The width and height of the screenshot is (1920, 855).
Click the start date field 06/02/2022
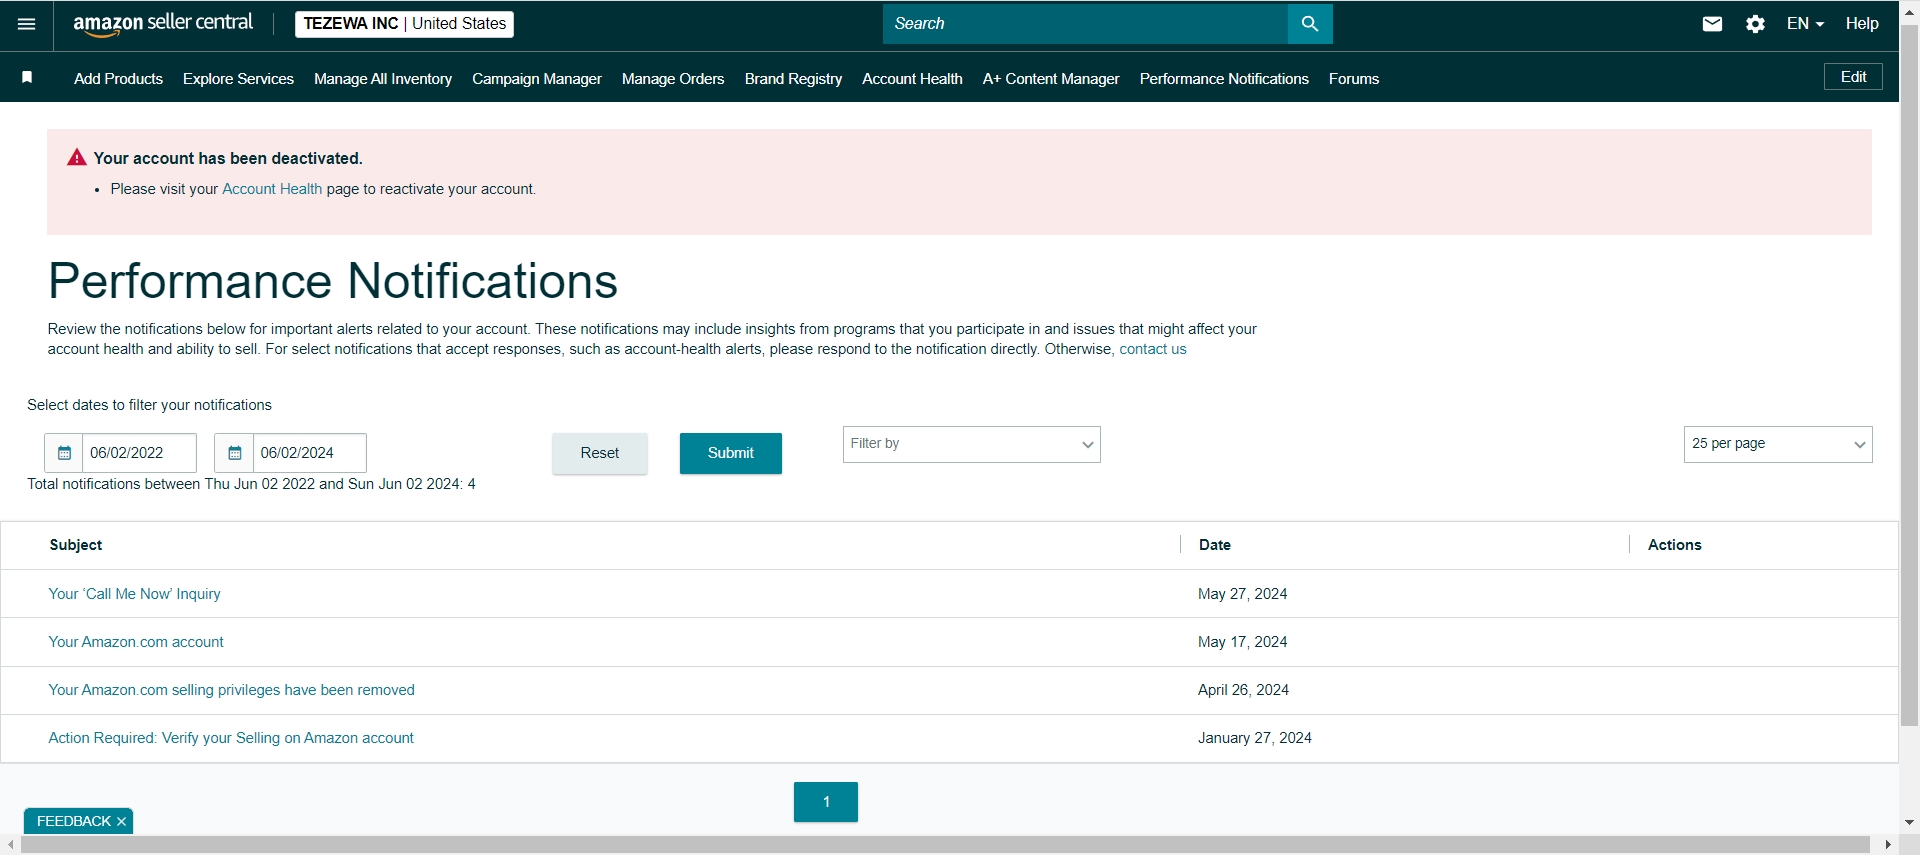tap(139, 453)
